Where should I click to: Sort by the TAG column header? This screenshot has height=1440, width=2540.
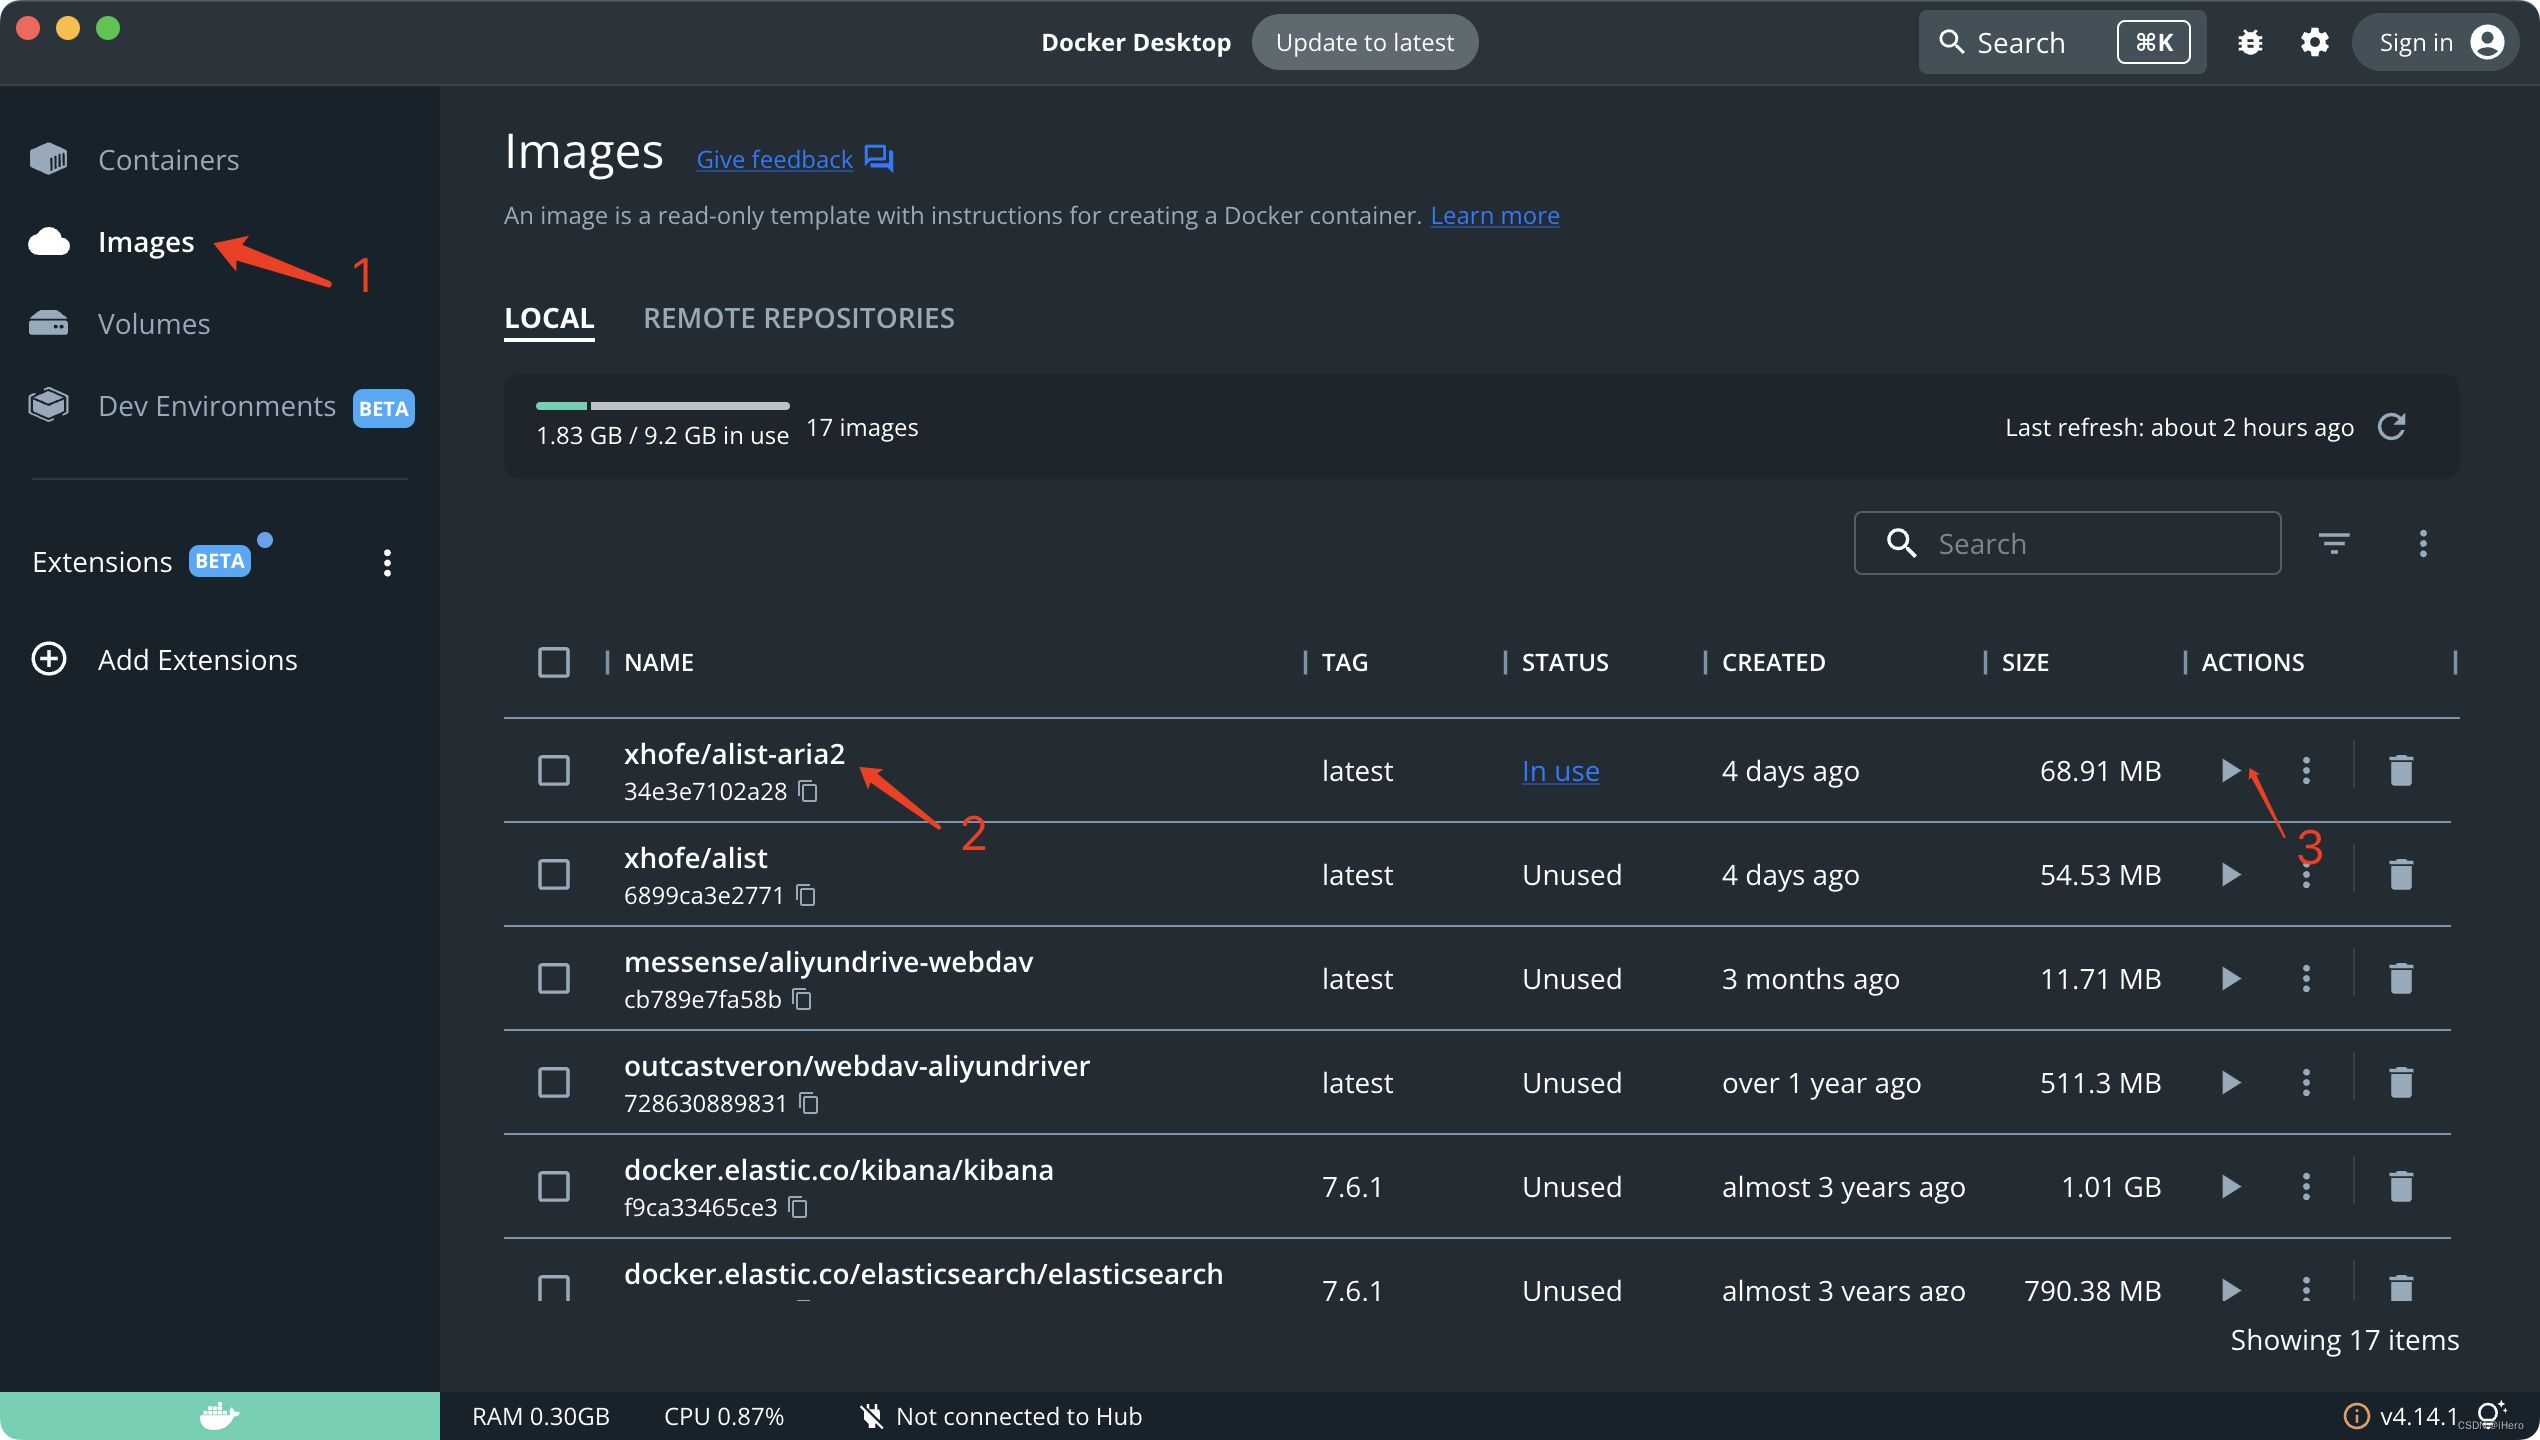(1344, 662)
